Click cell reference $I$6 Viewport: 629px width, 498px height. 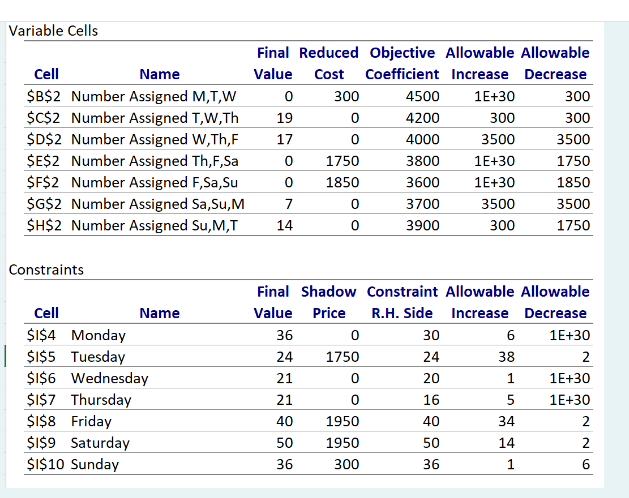tap(41, 378)
